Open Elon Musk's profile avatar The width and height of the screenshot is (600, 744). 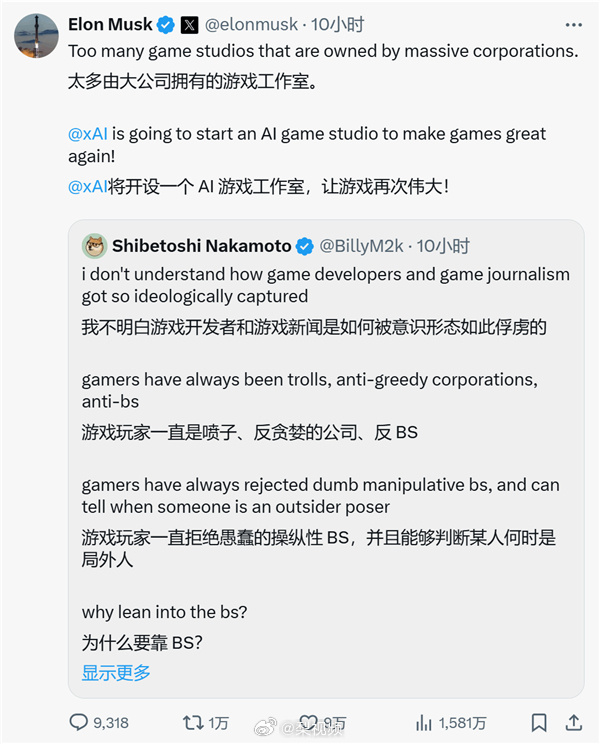click(x=36, y=36)
